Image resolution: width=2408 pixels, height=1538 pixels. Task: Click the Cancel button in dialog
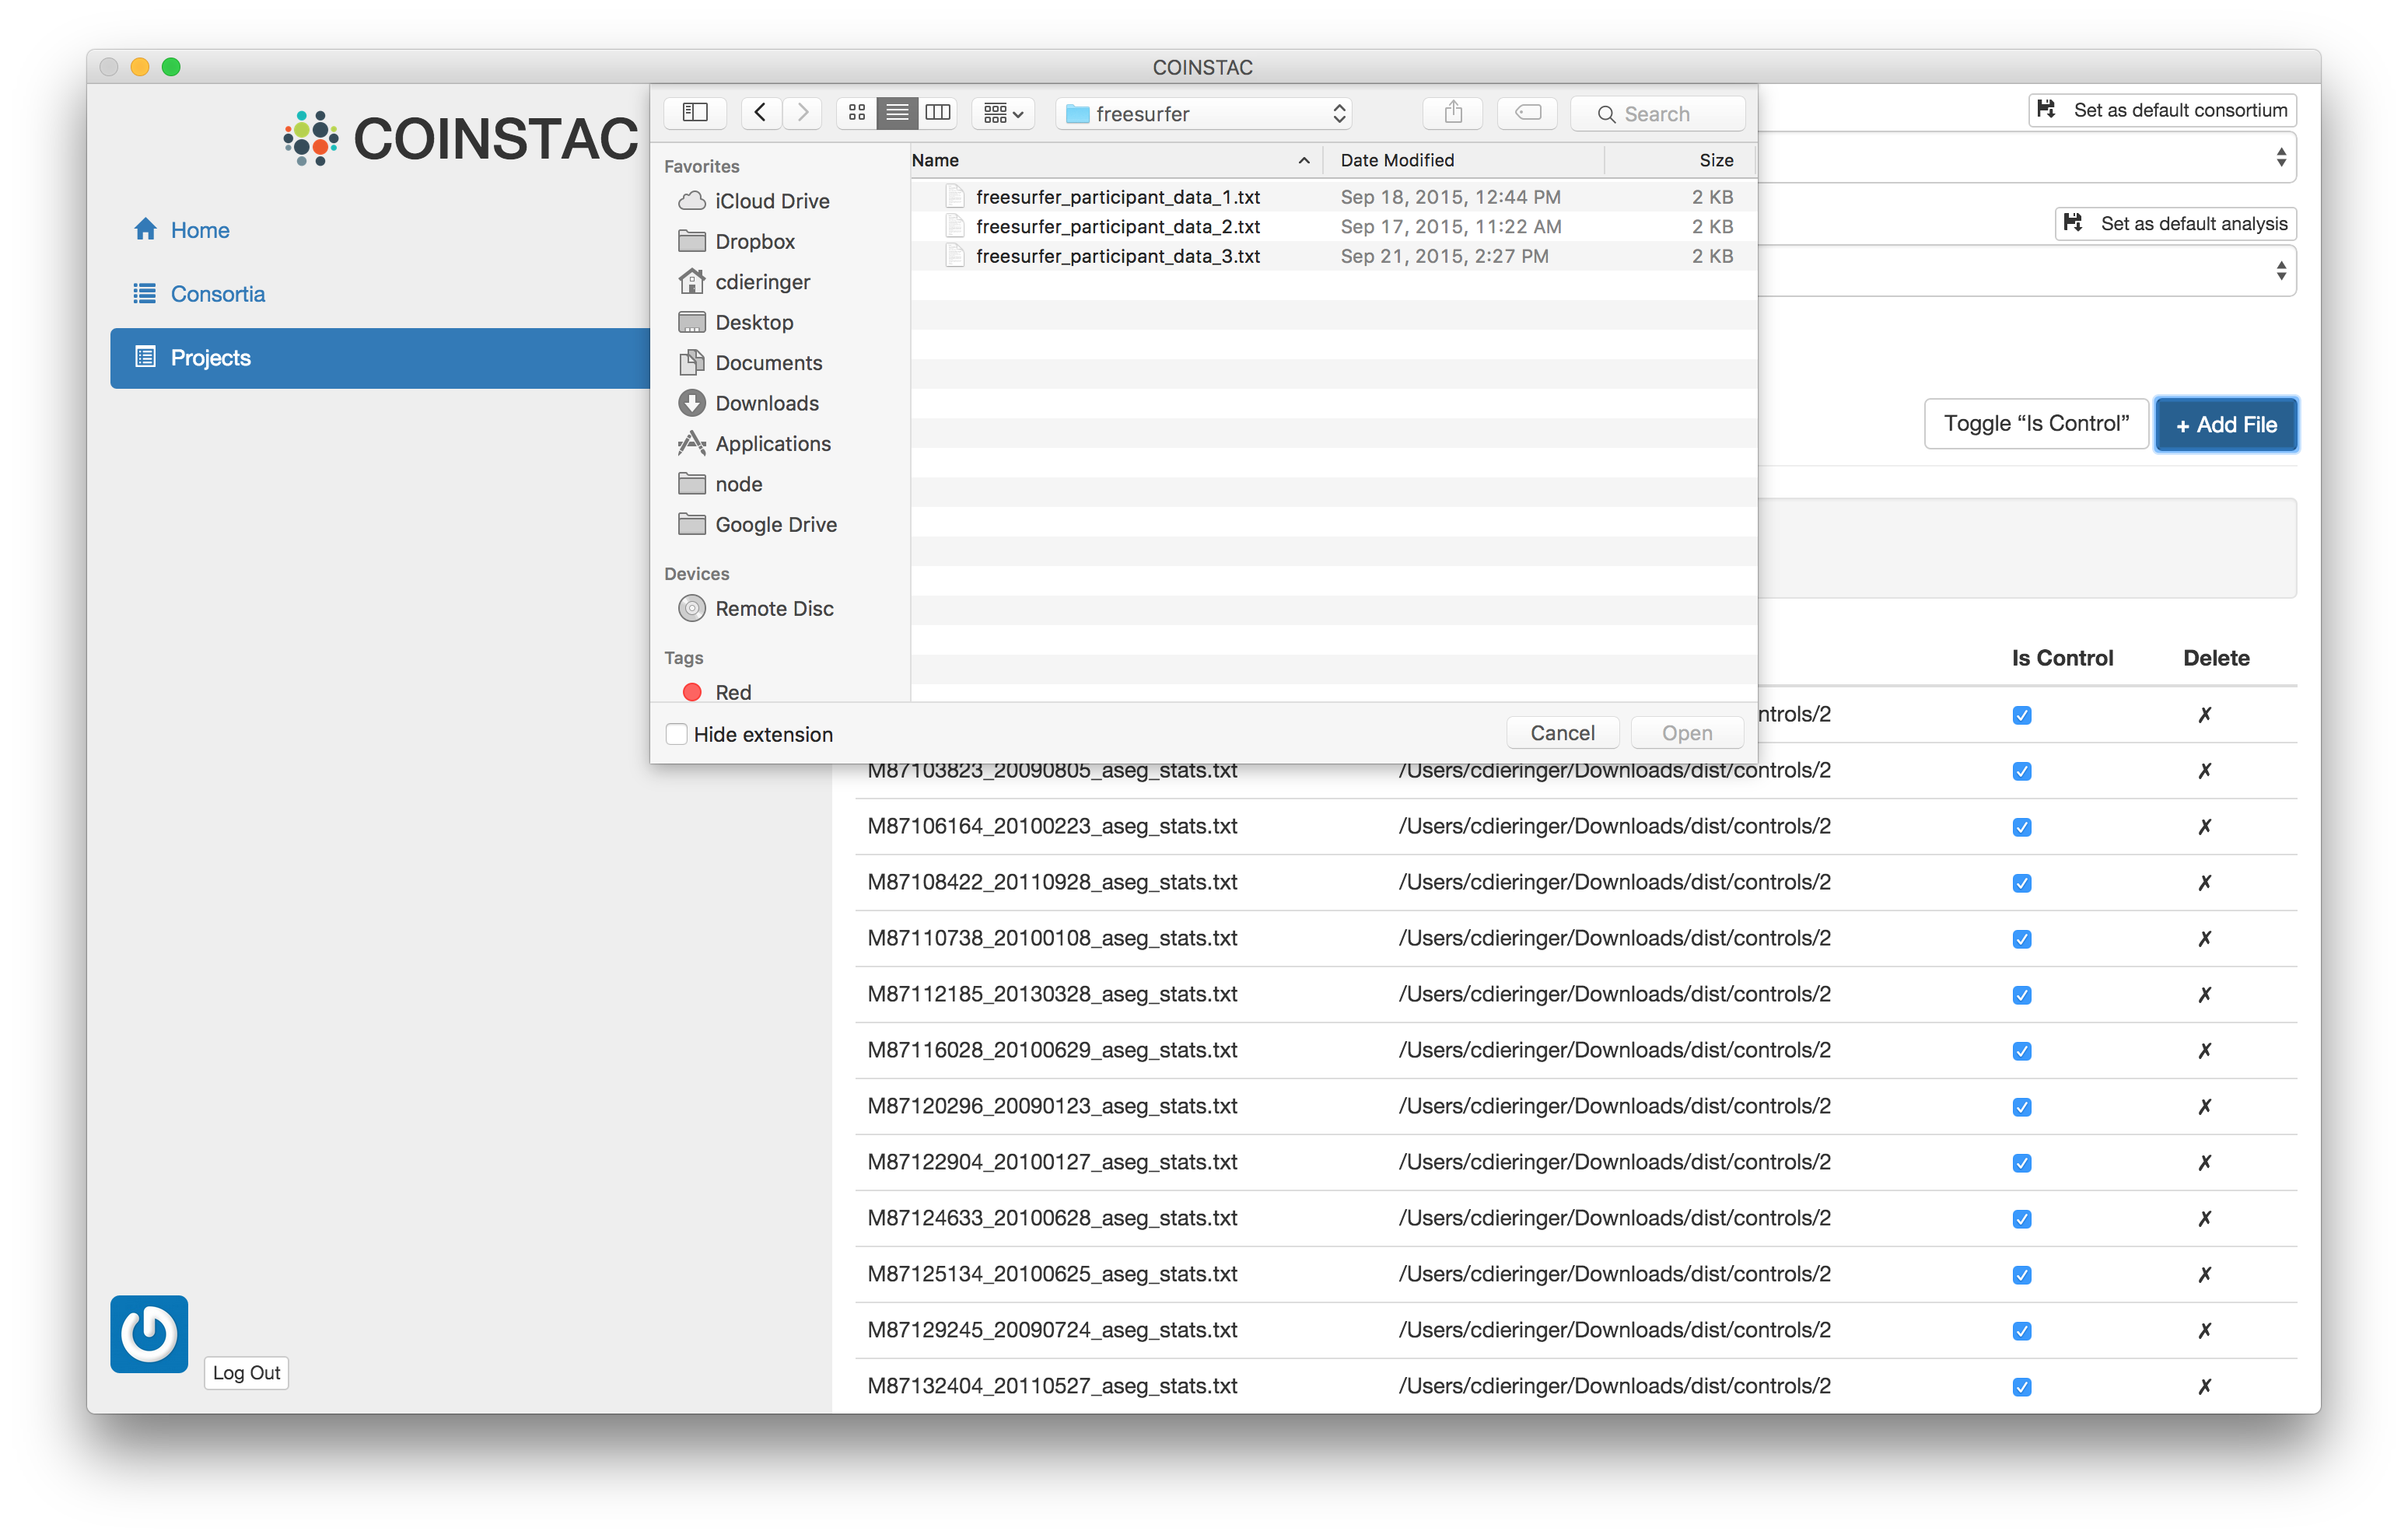point(1562,733)
